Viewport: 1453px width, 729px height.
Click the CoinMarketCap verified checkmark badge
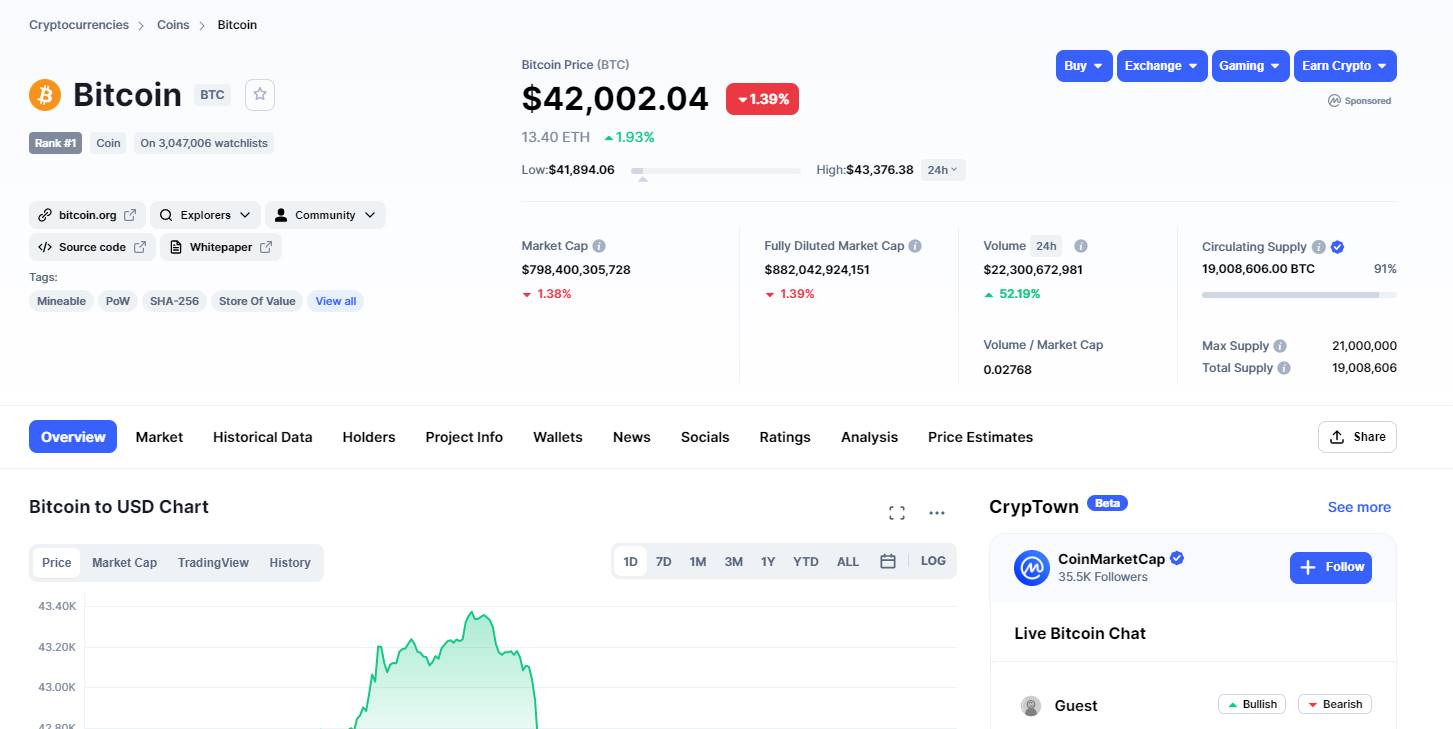click(1177, 559)
